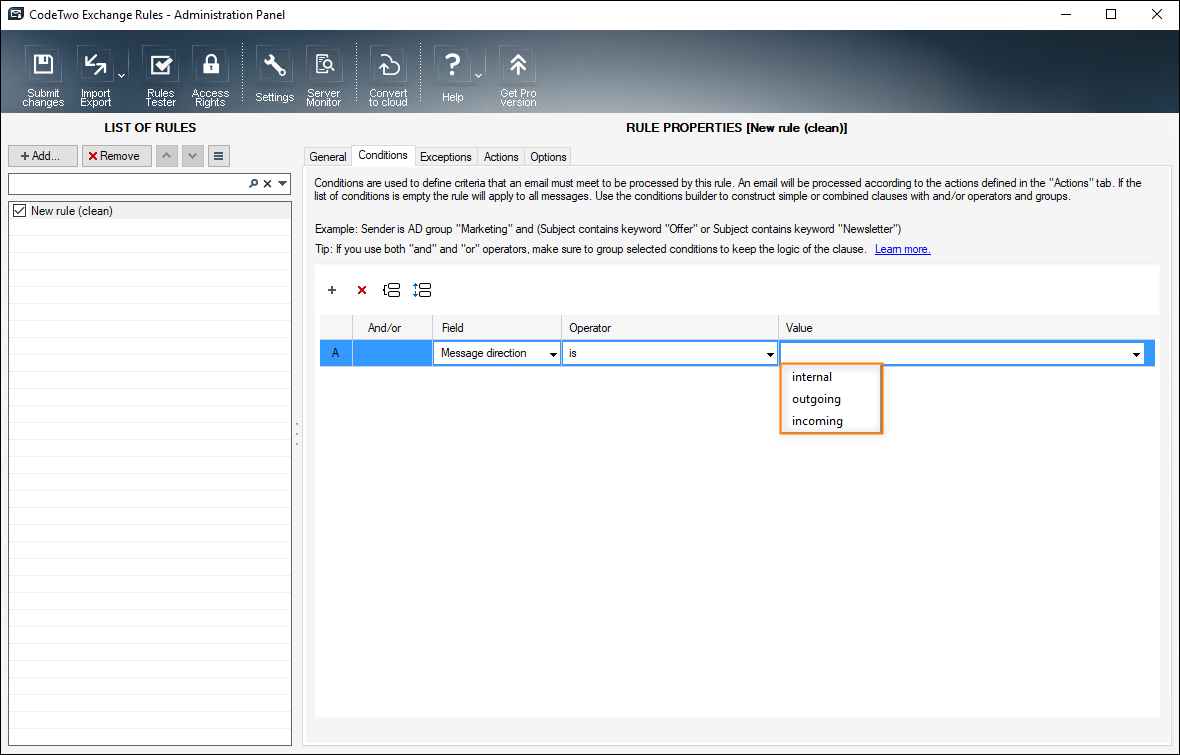Expand the Import Export dropdown arrow

121,75
